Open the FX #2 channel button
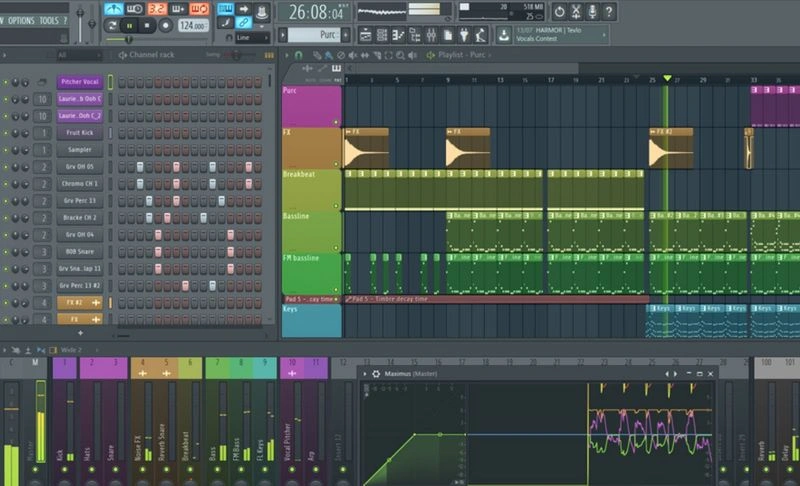Viewport: 800px width, 486px height. (80, 303)
